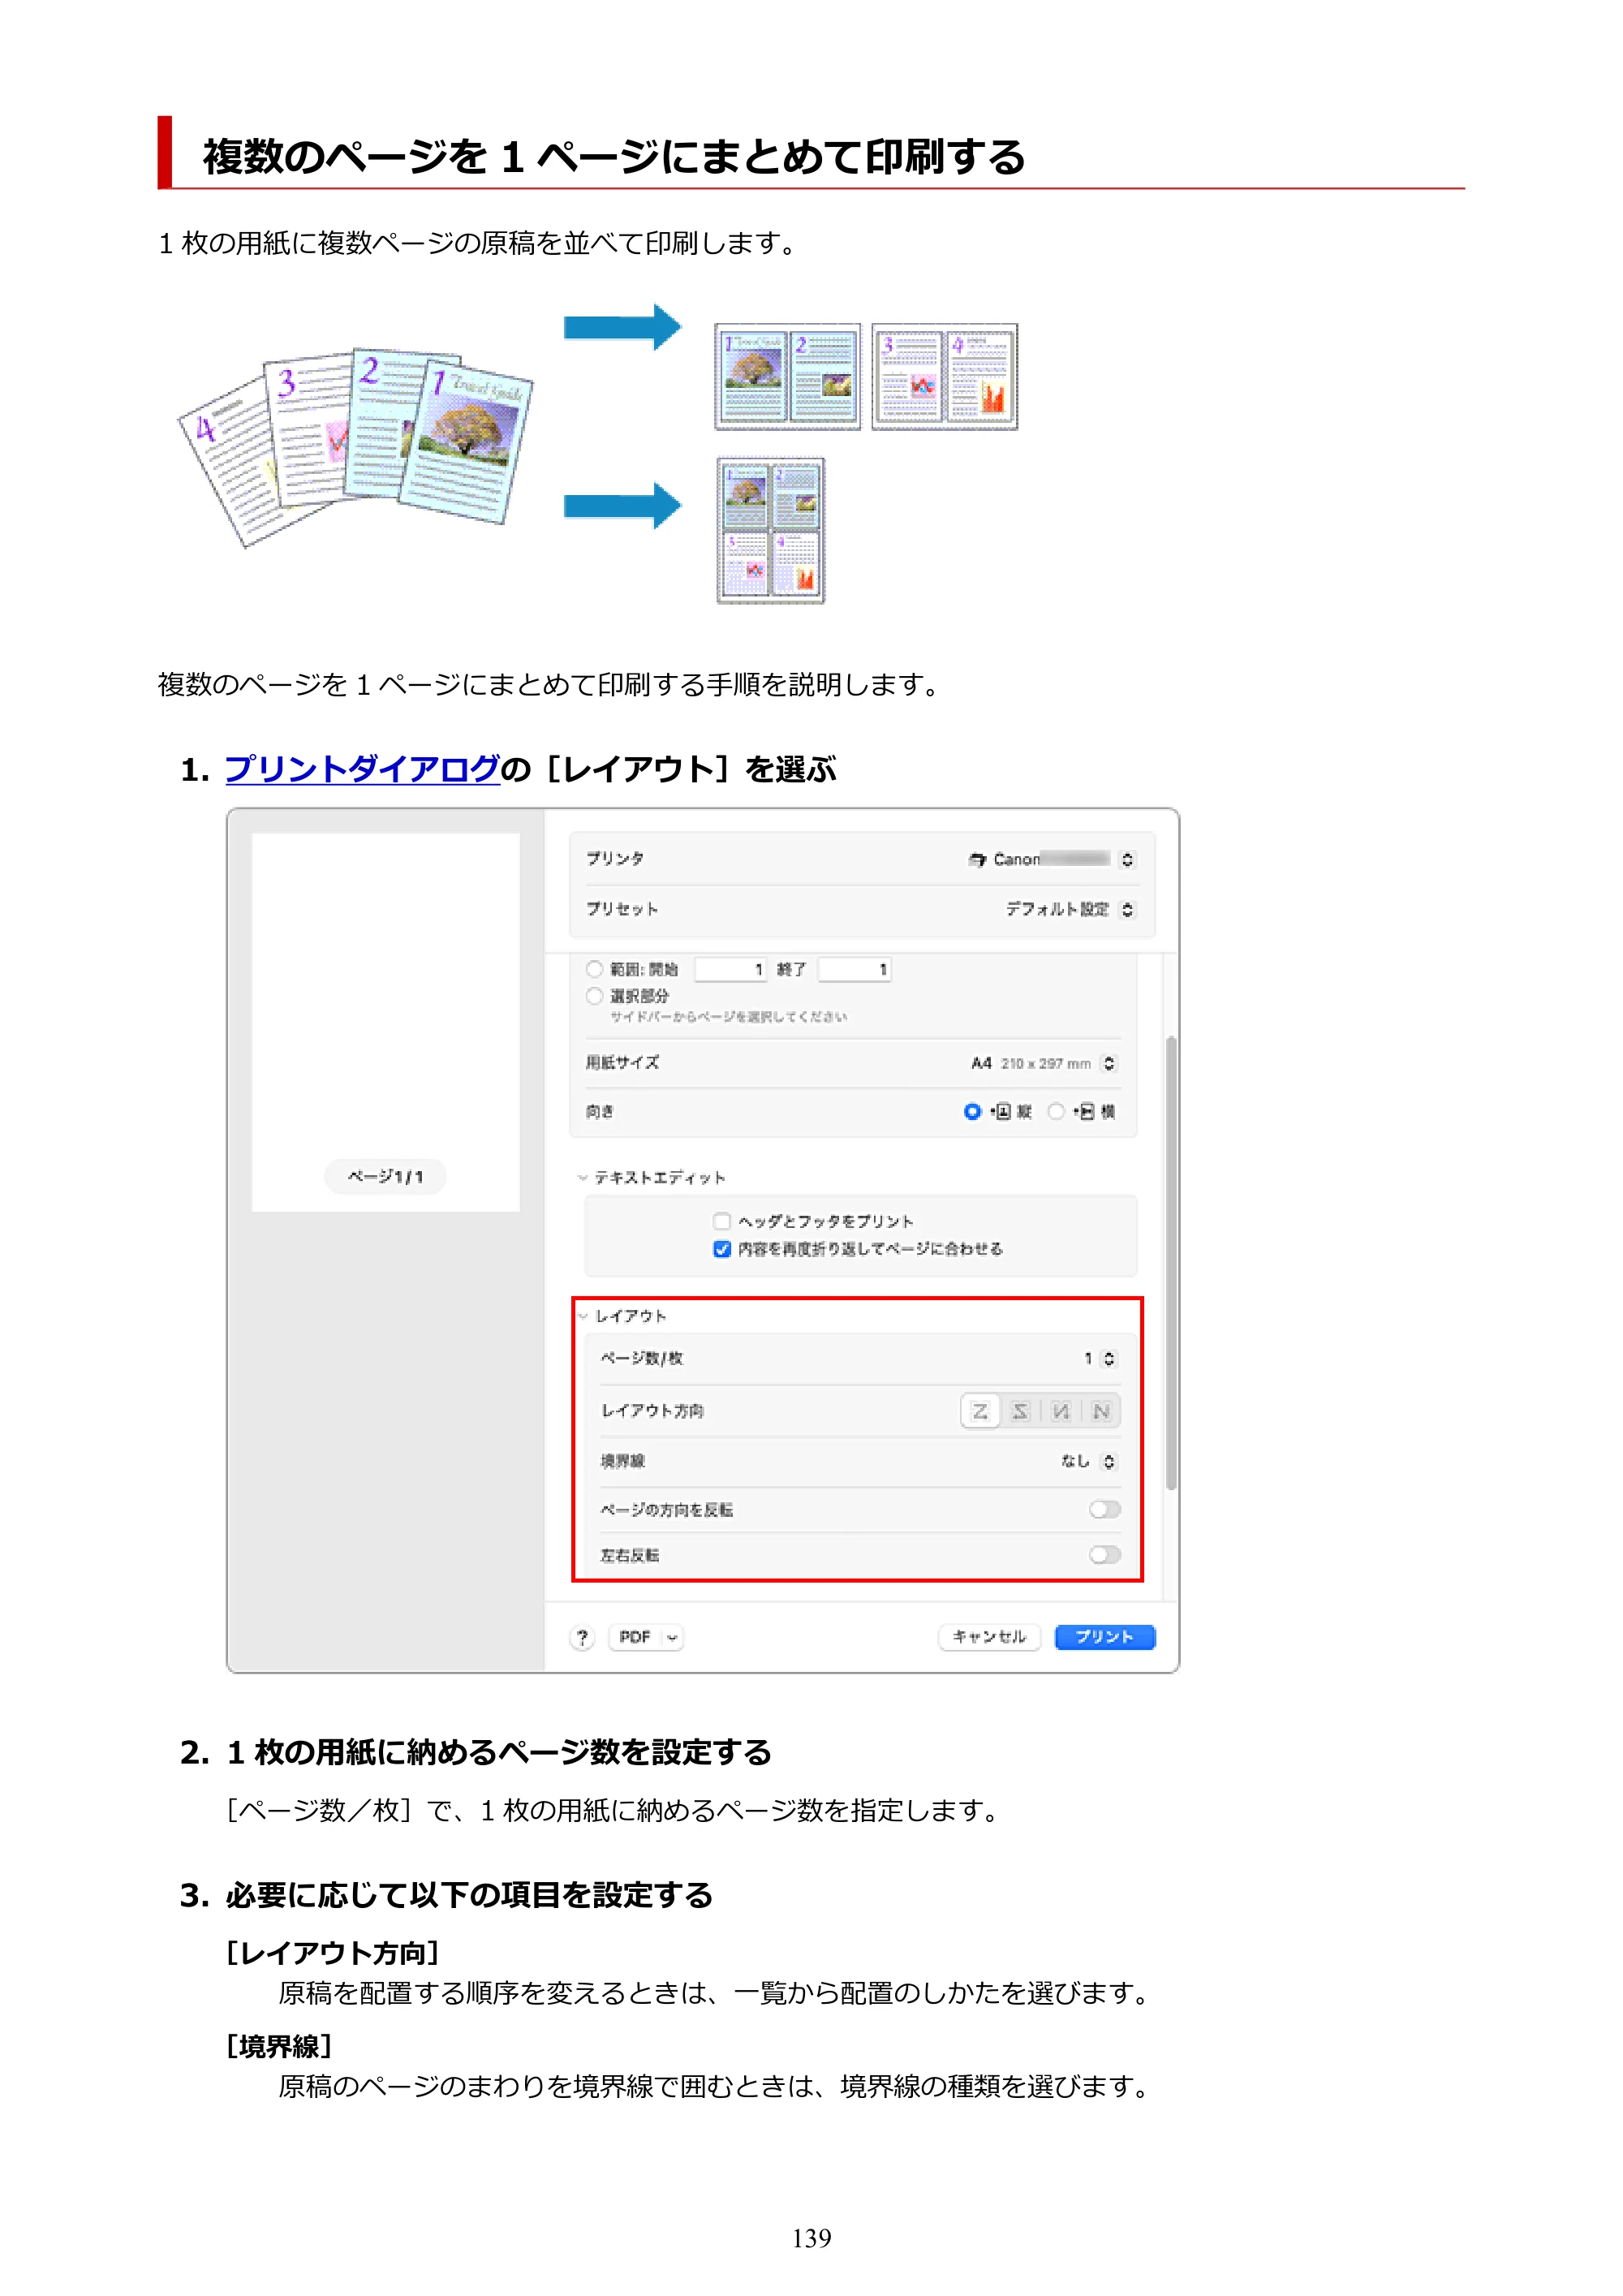
Task: Enable ヘッダとフッタをプリント checkbox
Action: pyautogui.click(x=722, y=1221)
